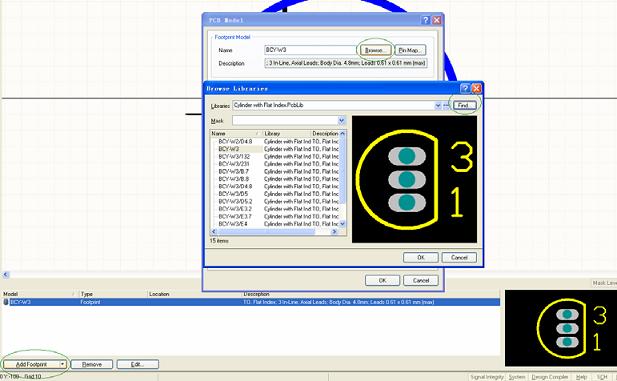Open the Pin Map dialog
617x381 pixels.
pos(410,50)
